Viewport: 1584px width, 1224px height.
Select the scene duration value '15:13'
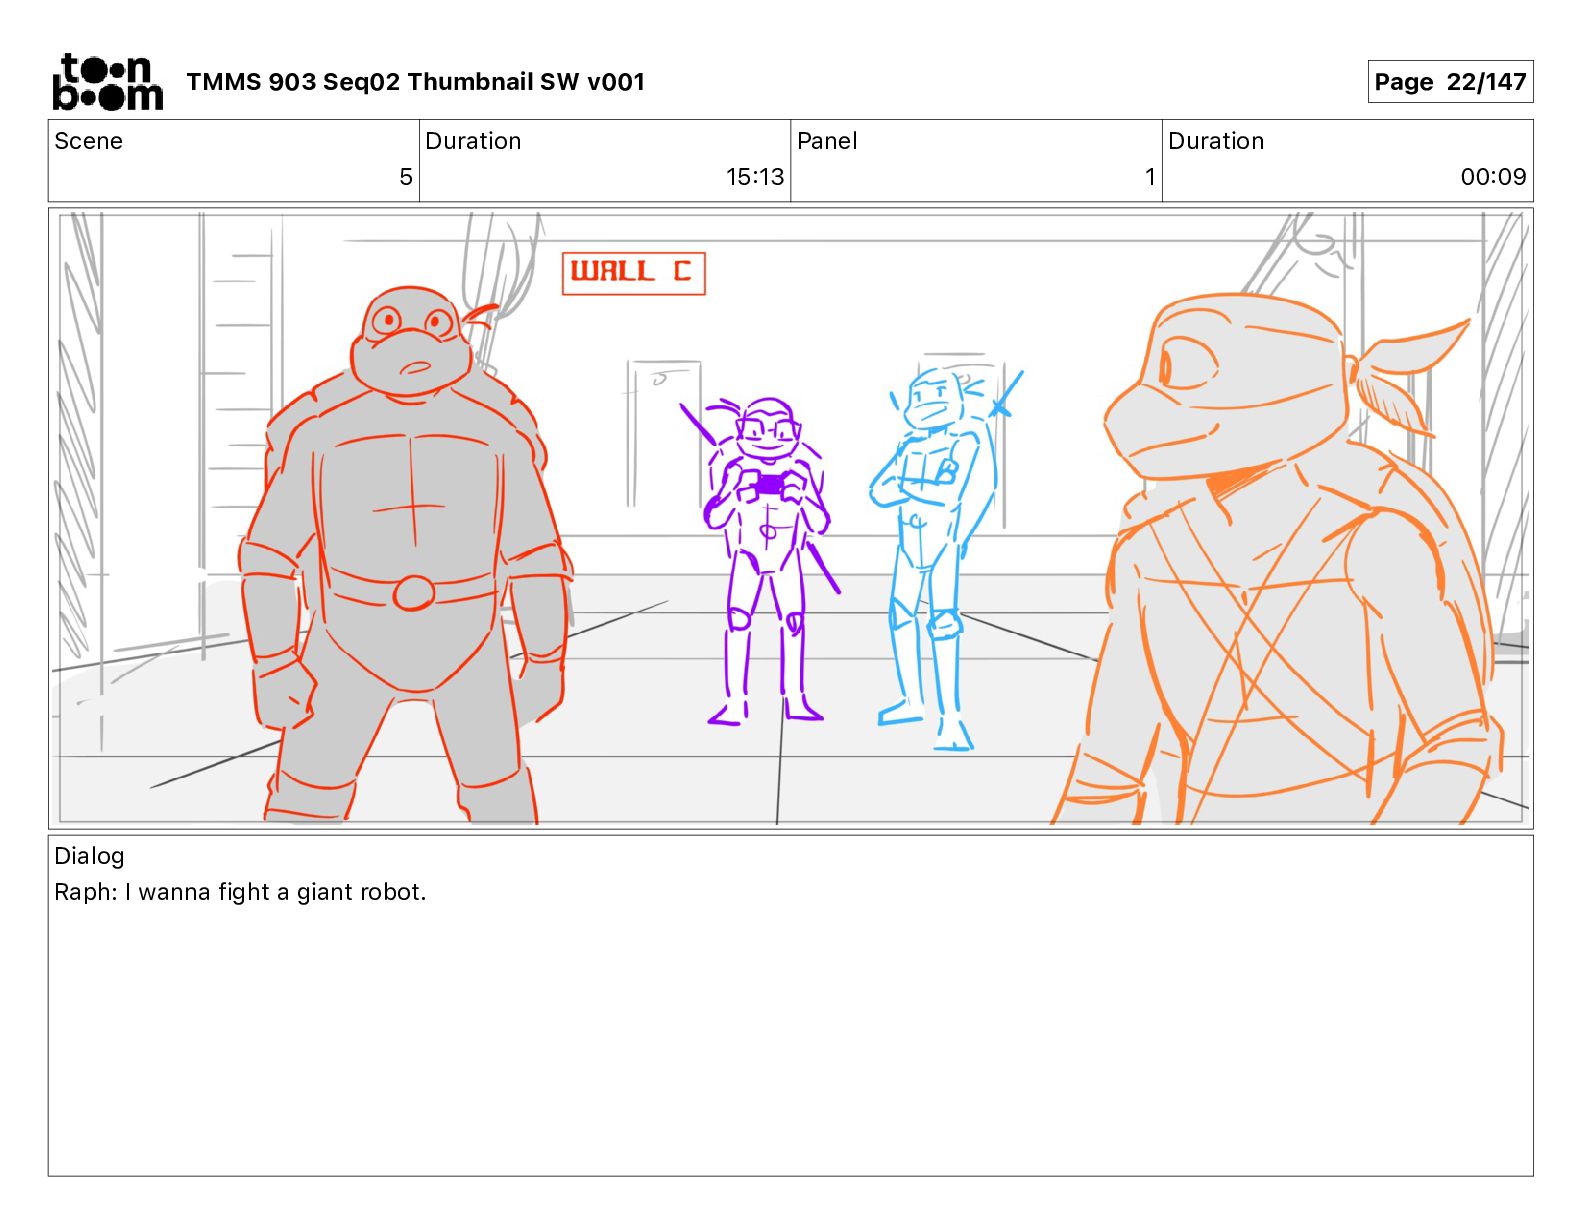tap(755, 177)
